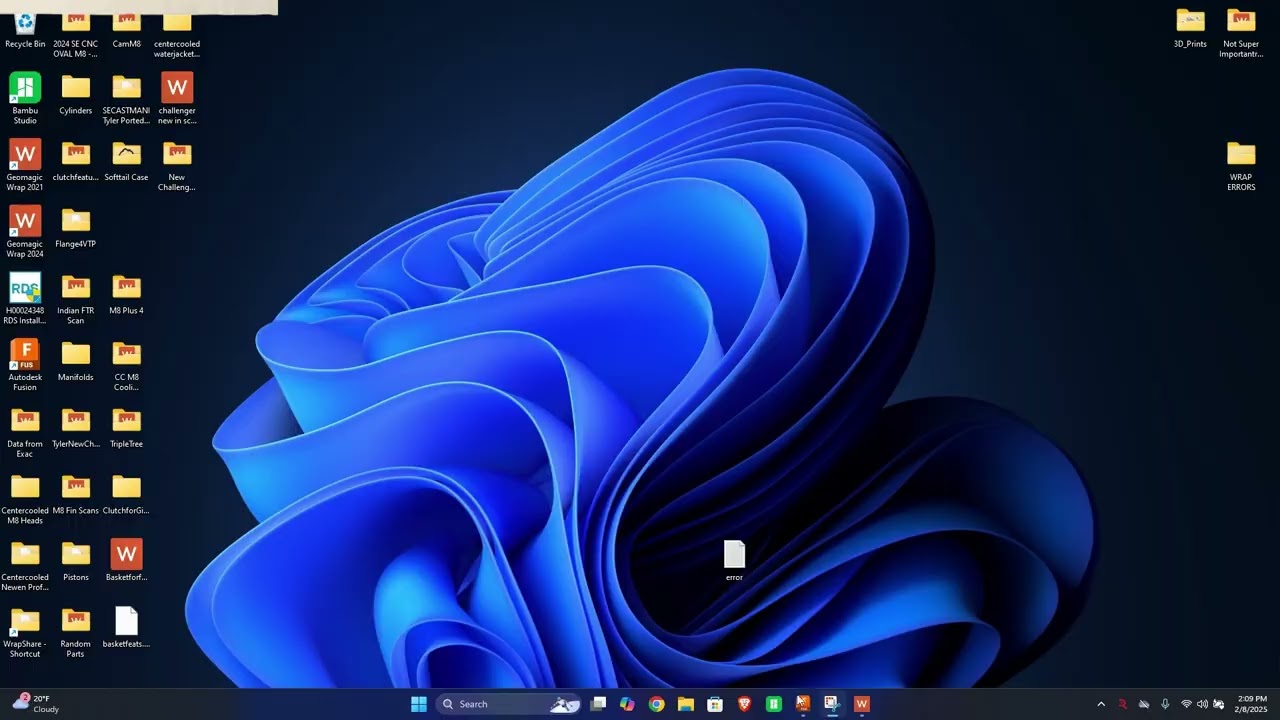Select the Cylinders folder

tap(76, 94)
